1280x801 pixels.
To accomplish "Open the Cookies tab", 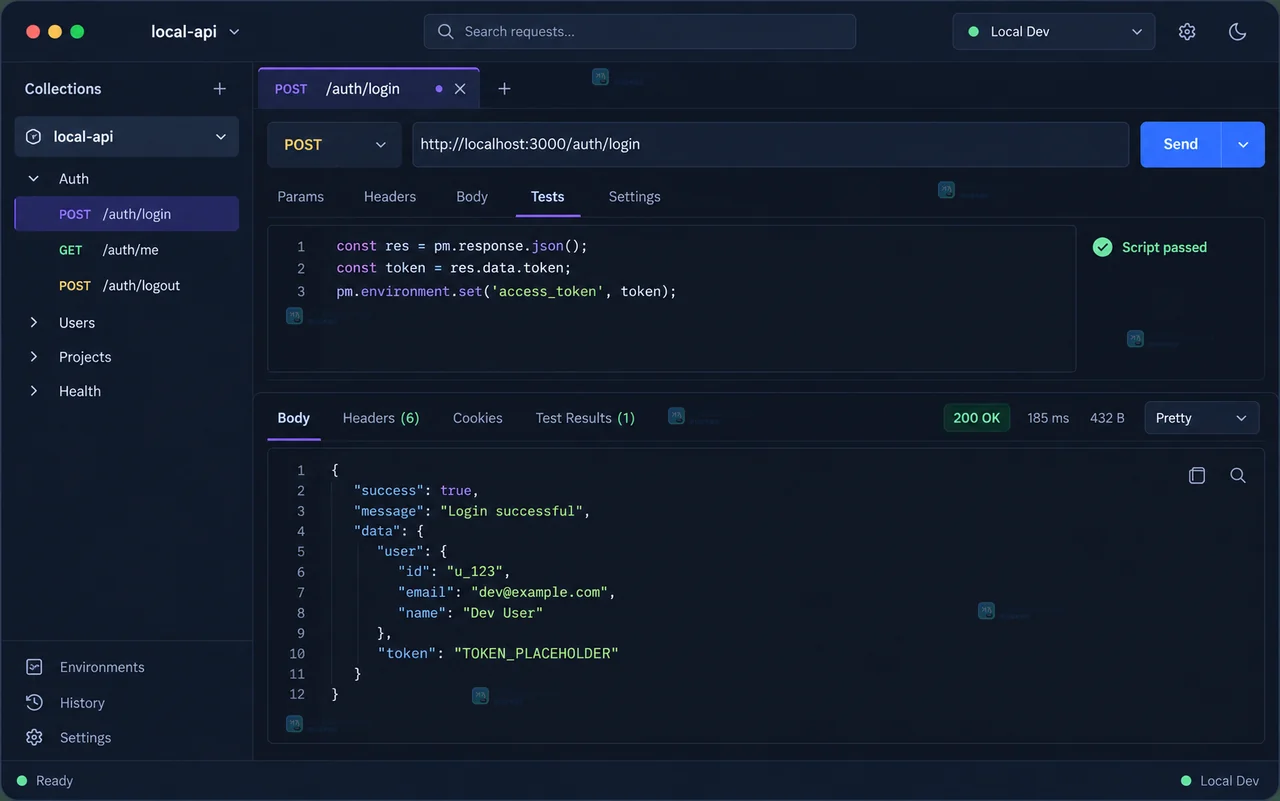I will tap(478, 418).
